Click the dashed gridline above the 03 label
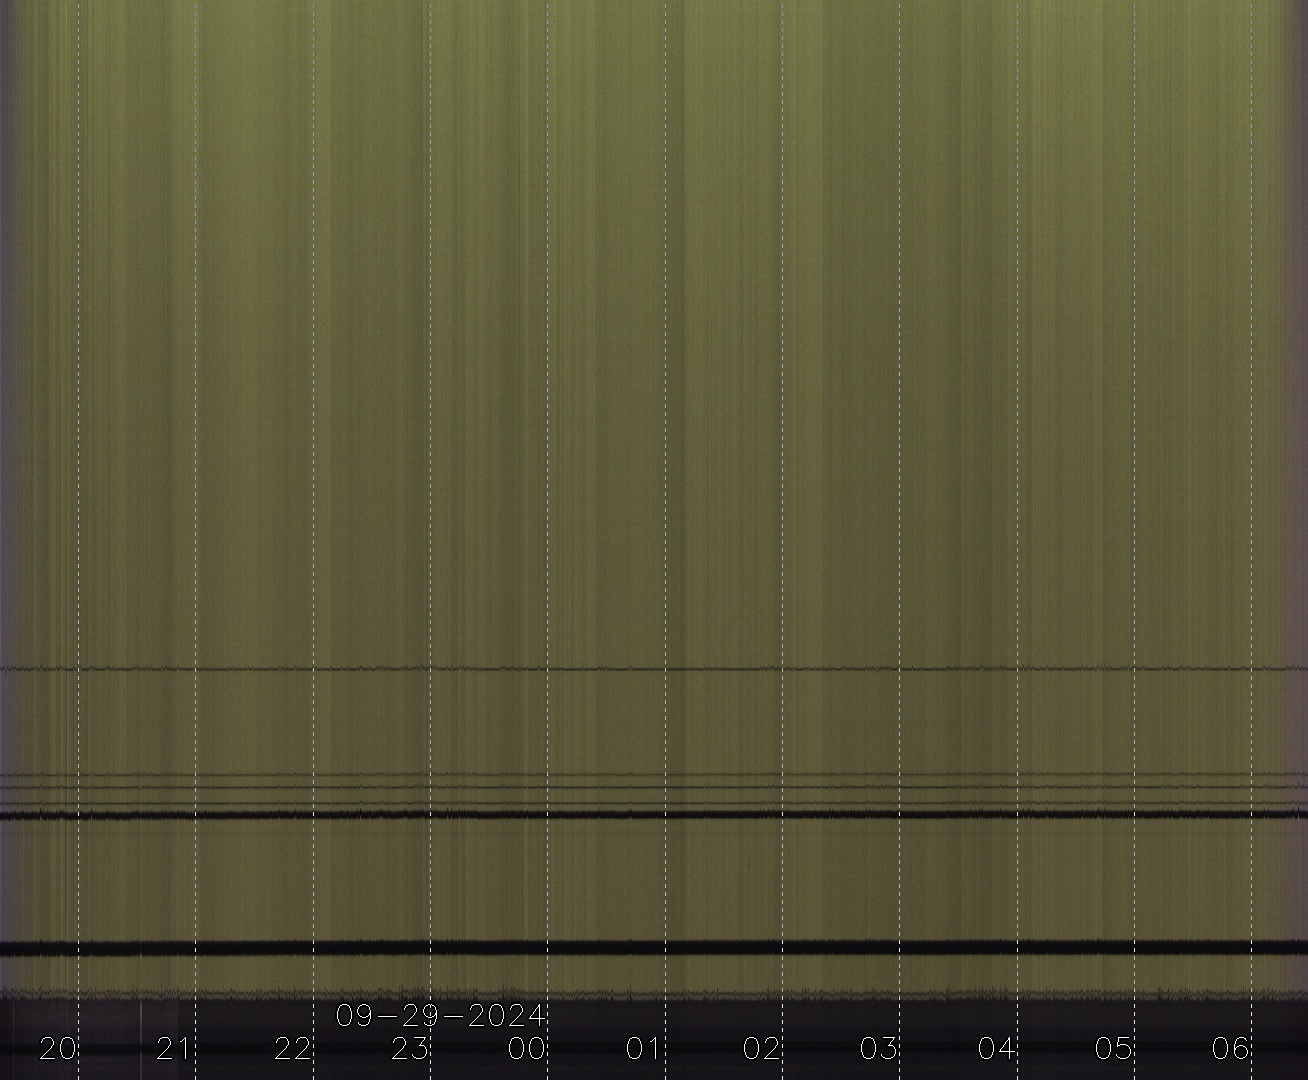 (899, 400)
